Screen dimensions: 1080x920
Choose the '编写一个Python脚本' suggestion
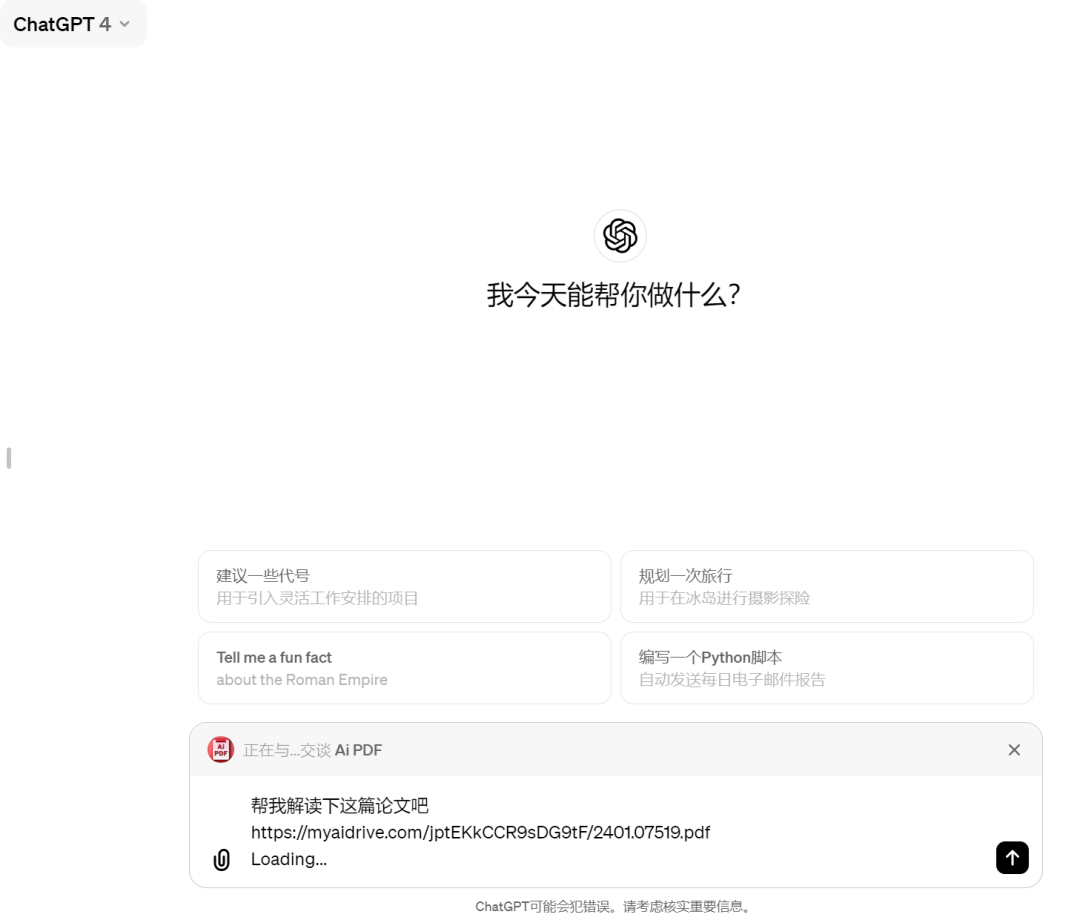827,668
